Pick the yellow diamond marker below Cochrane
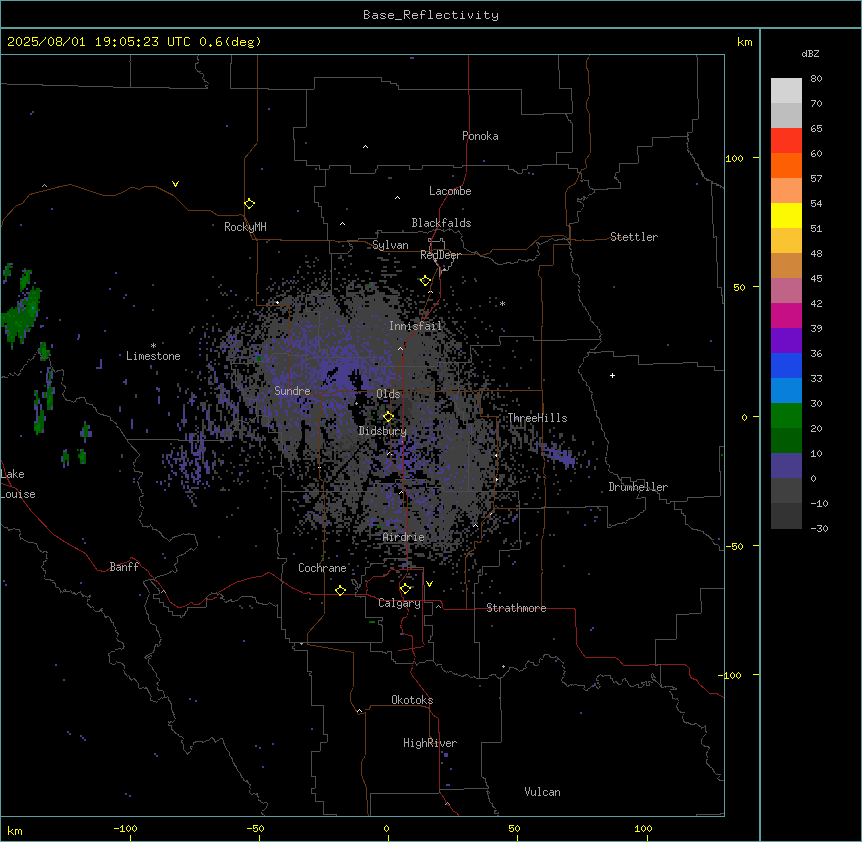Viewport: 862px width, 842px height. 340,590
